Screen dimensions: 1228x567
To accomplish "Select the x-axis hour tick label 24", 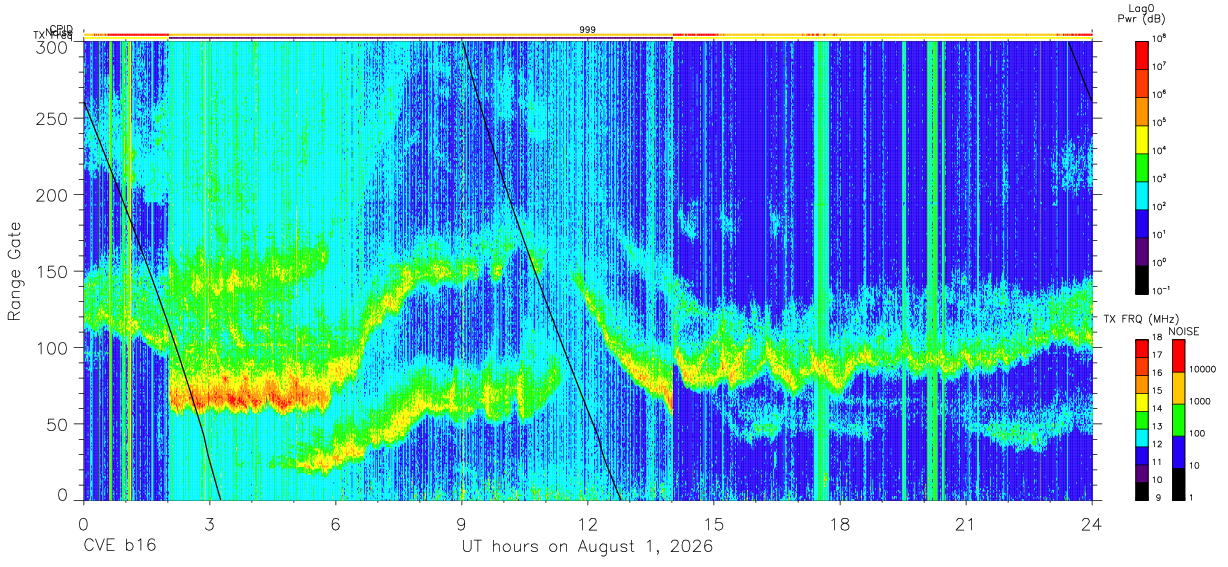I will [1092, 523].
